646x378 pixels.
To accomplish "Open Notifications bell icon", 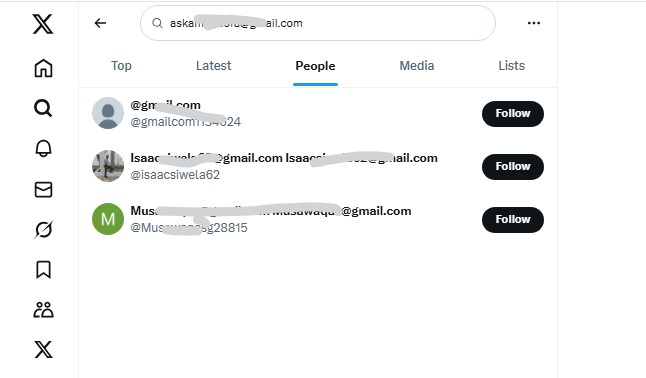I will 43,148.
